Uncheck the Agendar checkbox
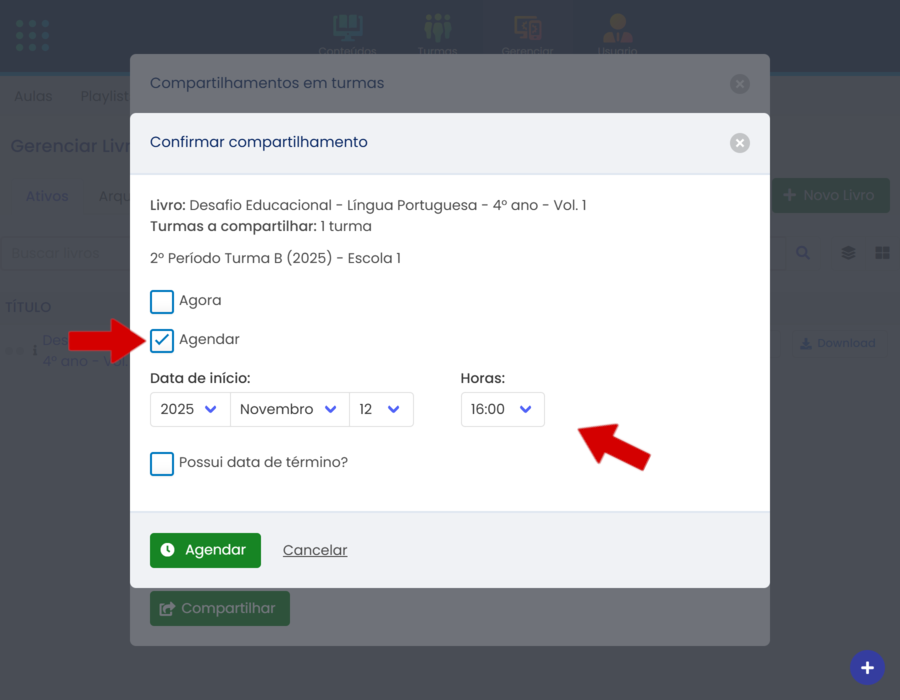The width and height of the screenshot is (900, 700). point(162,340)
